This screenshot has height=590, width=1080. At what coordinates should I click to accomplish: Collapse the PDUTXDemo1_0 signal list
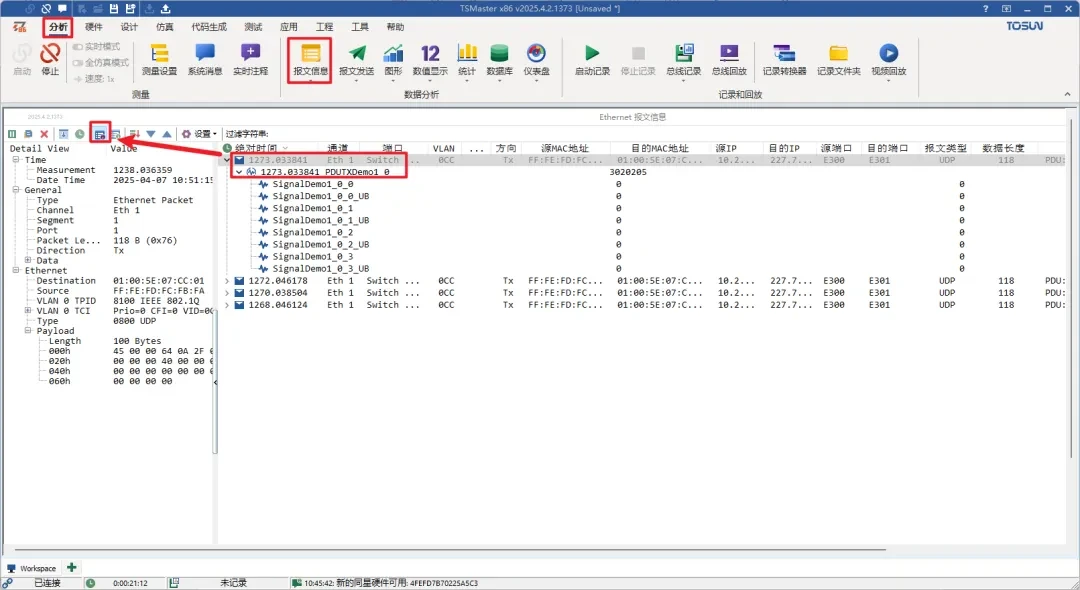point(238,172)
